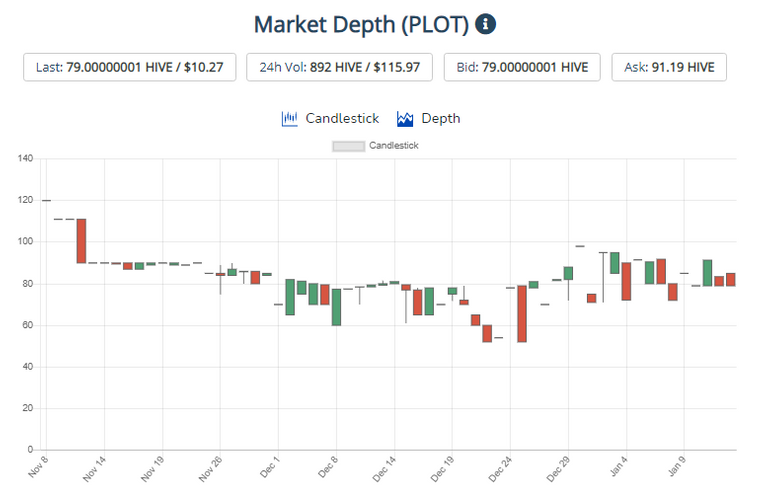Click the 24h Vol box

click(339, 67)
